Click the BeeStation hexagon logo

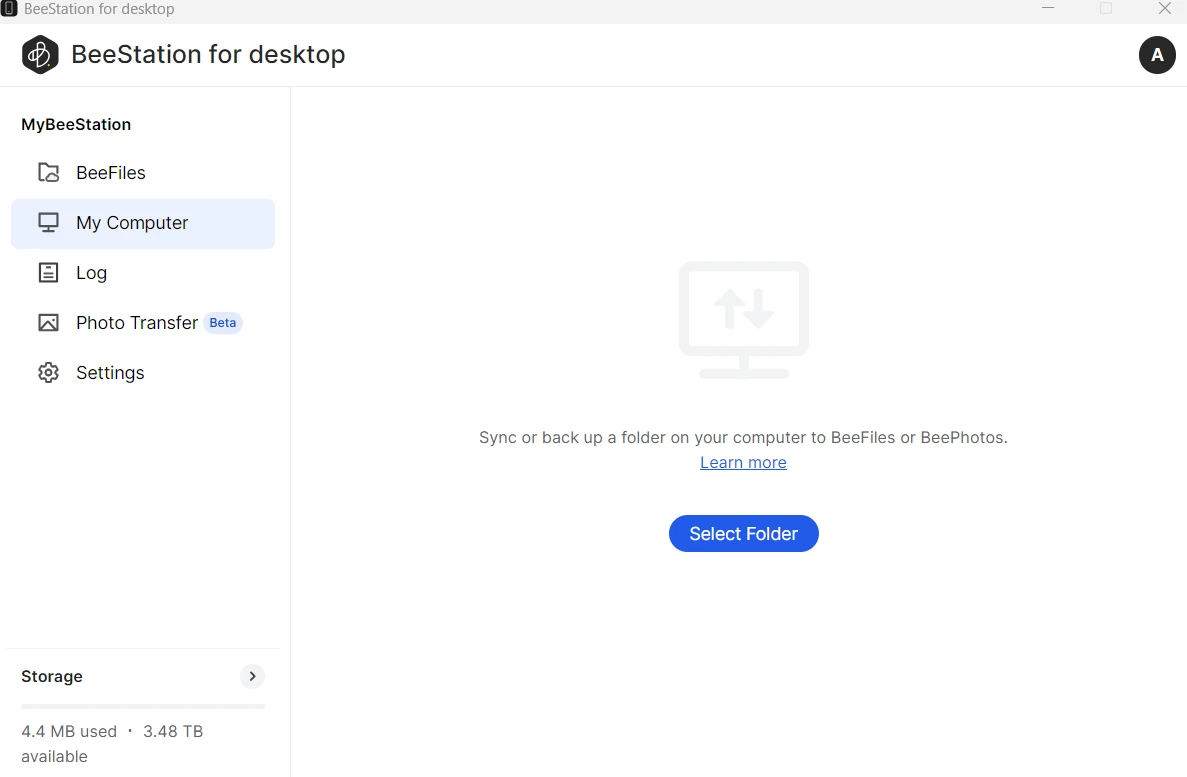tap(40, 55)
